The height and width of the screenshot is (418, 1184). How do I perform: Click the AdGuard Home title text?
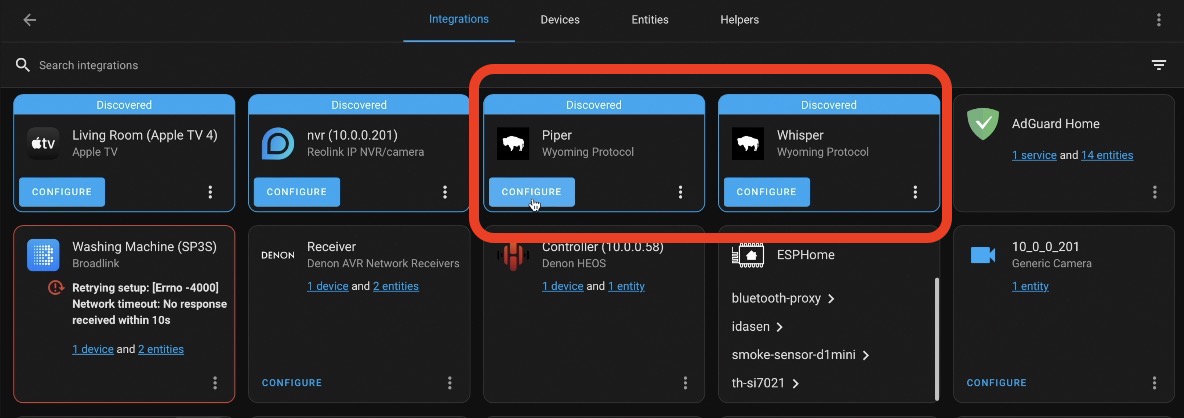(x=1056, y=124)
